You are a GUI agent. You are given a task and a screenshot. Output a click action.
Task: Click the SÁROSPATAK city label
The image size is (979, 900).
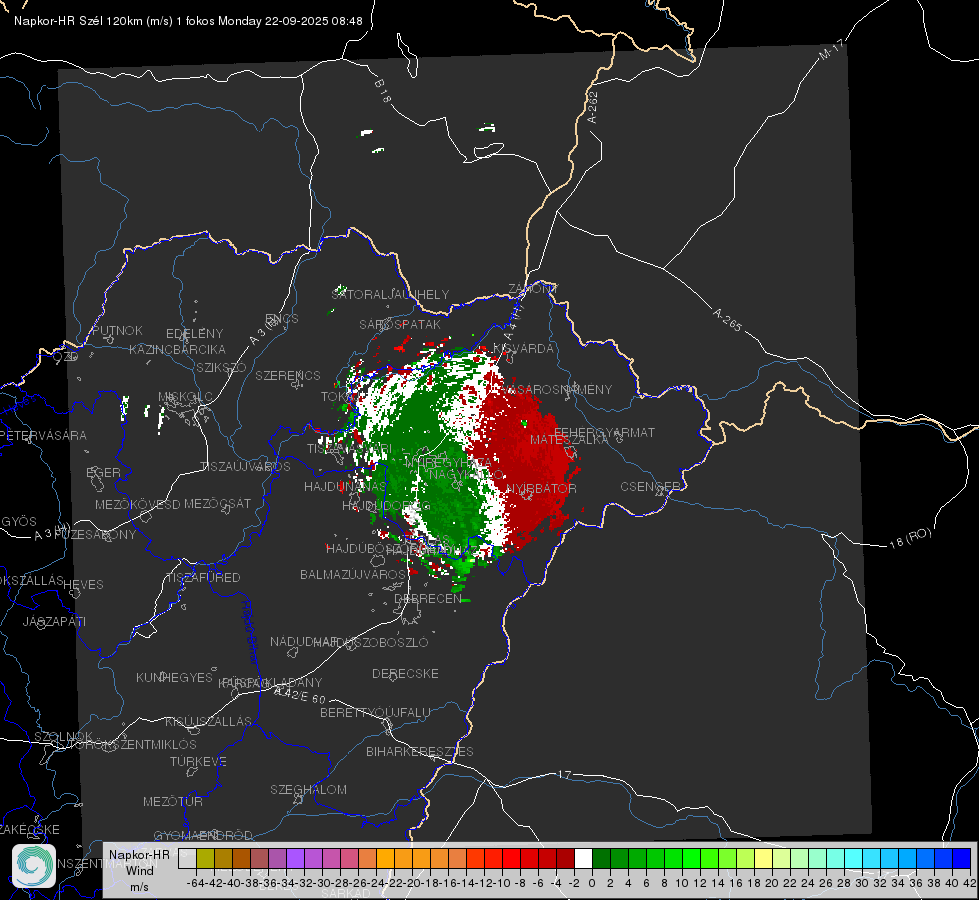pos(400,324)
